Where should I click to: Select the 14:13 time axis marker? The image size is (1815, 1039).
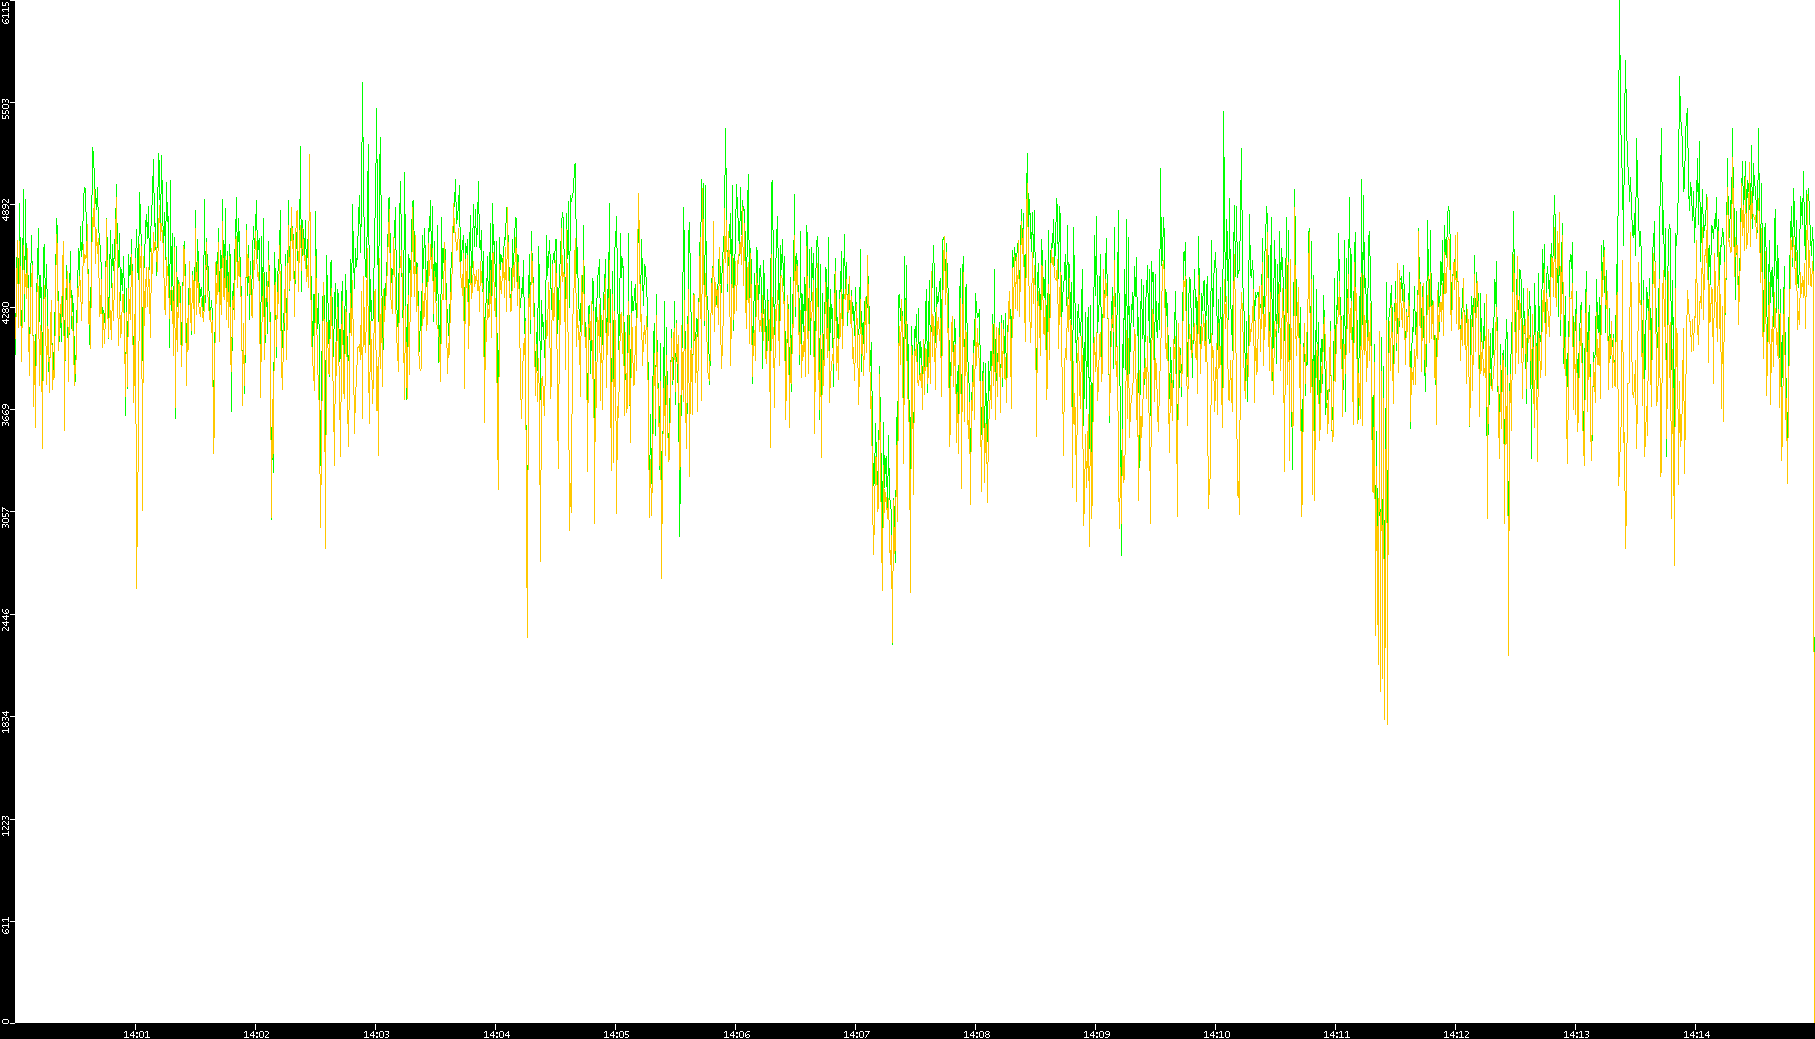pos(1576,1034)
